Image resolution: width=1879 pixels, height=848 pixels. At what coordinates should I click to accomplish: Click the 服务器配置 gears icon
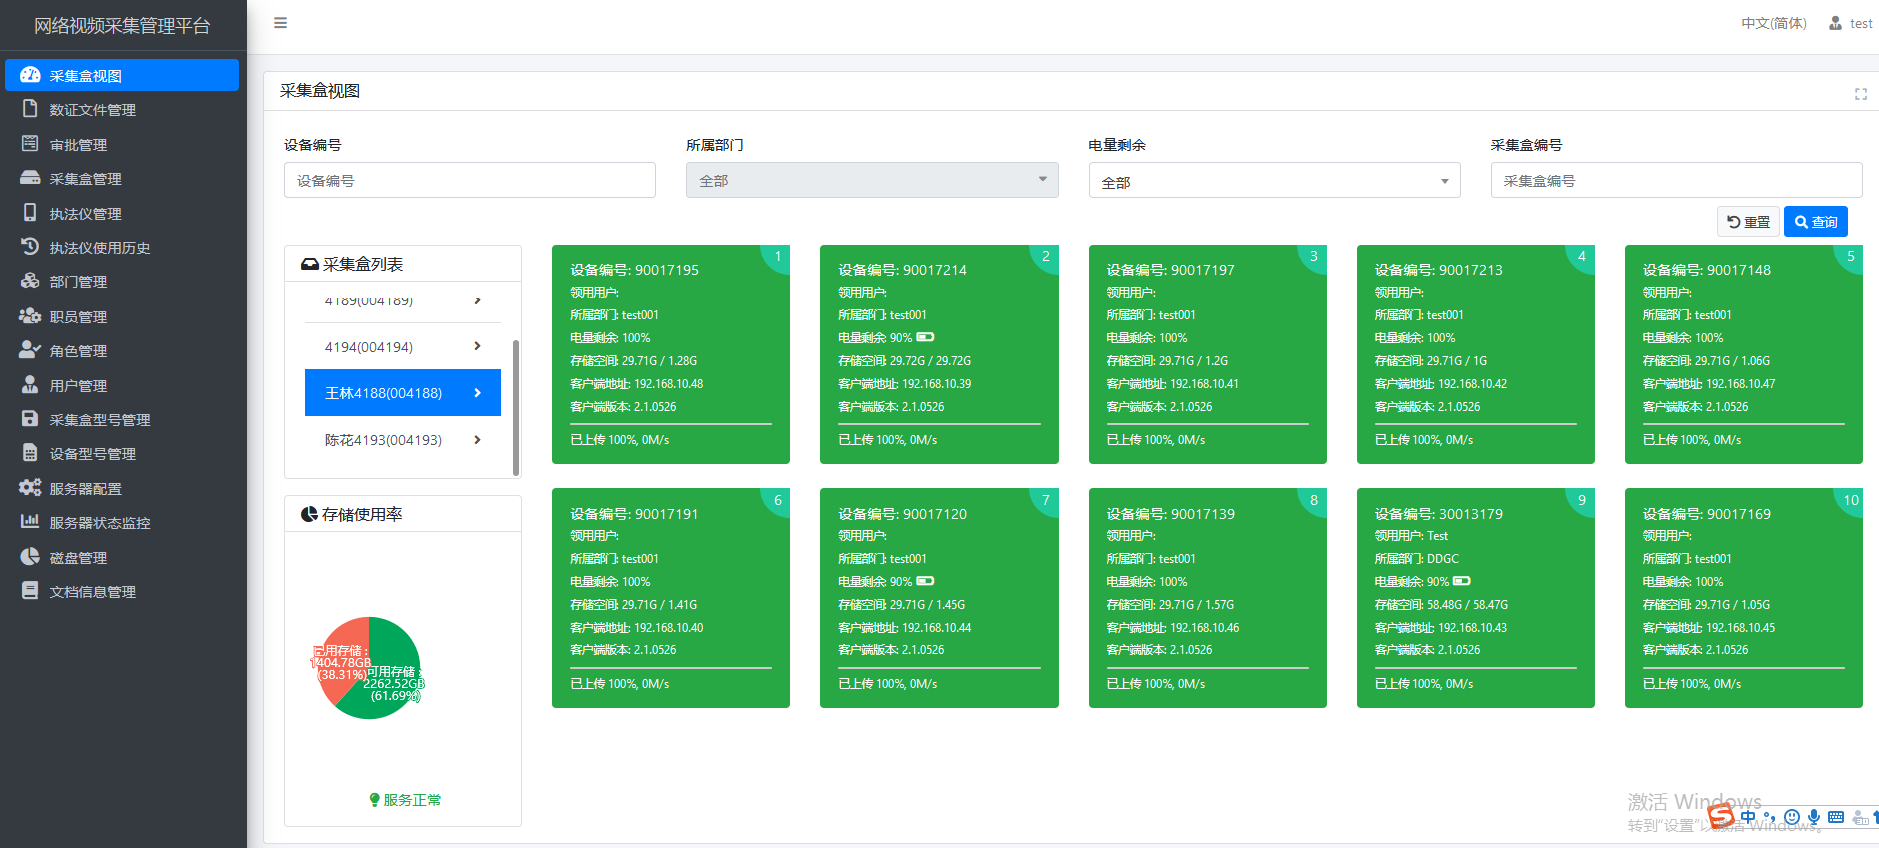pos(30,488)
